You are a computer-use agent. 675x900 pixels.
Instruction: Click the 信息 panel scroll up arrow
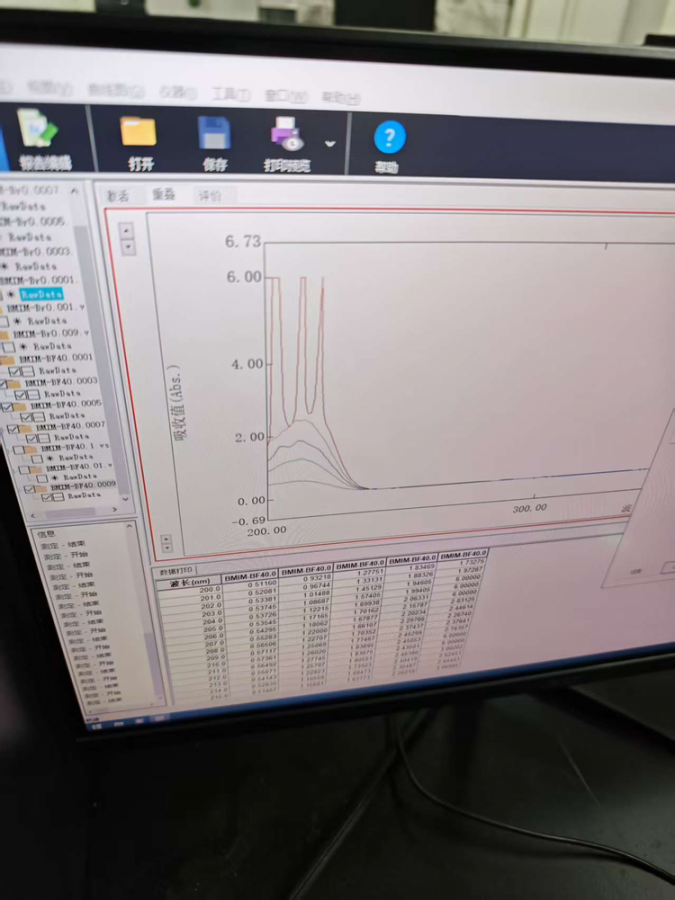pyautogui.click(x=130, y=526)
